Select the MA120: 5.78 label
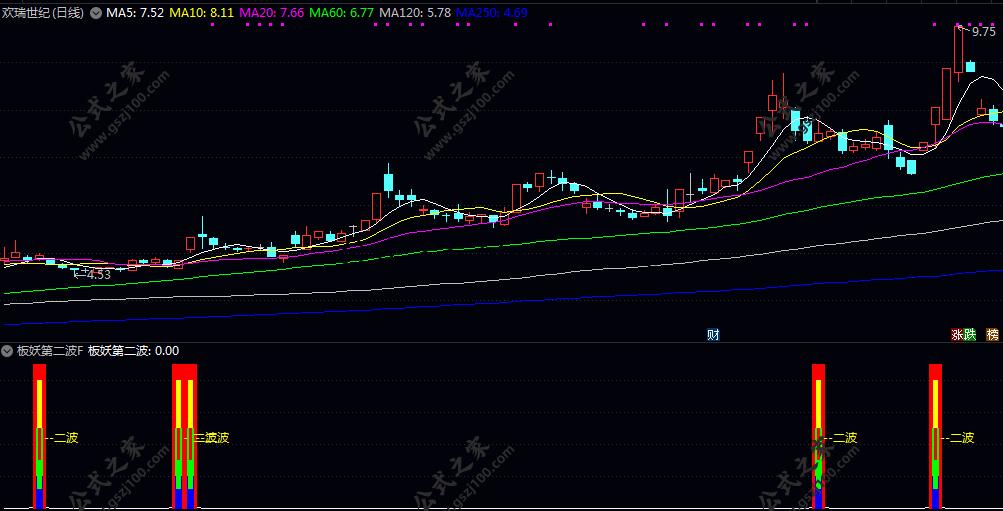1003x511 pixels. [415, 13]
